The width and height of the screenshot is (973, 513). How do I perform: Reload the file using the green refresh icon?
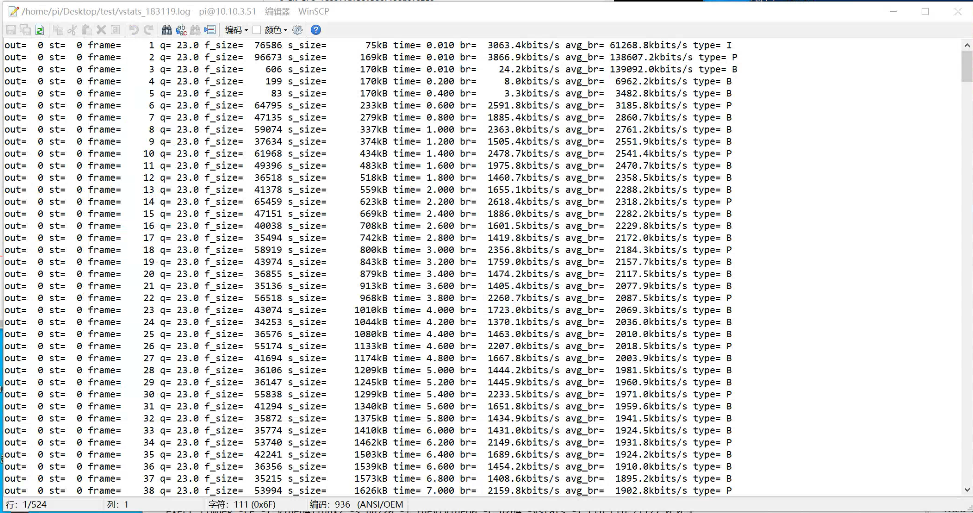pos(39,30)
